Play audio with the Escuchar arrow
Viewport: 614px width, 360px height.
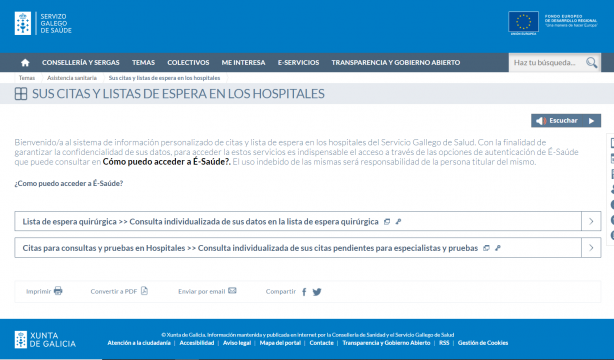click(x=592, y=121)
